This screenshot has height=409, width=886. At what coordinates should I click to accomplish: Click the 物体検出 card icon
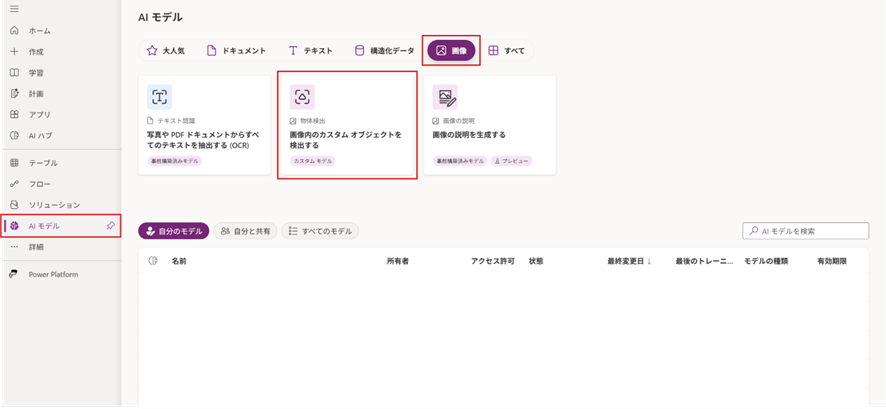[x=302, y=97]
